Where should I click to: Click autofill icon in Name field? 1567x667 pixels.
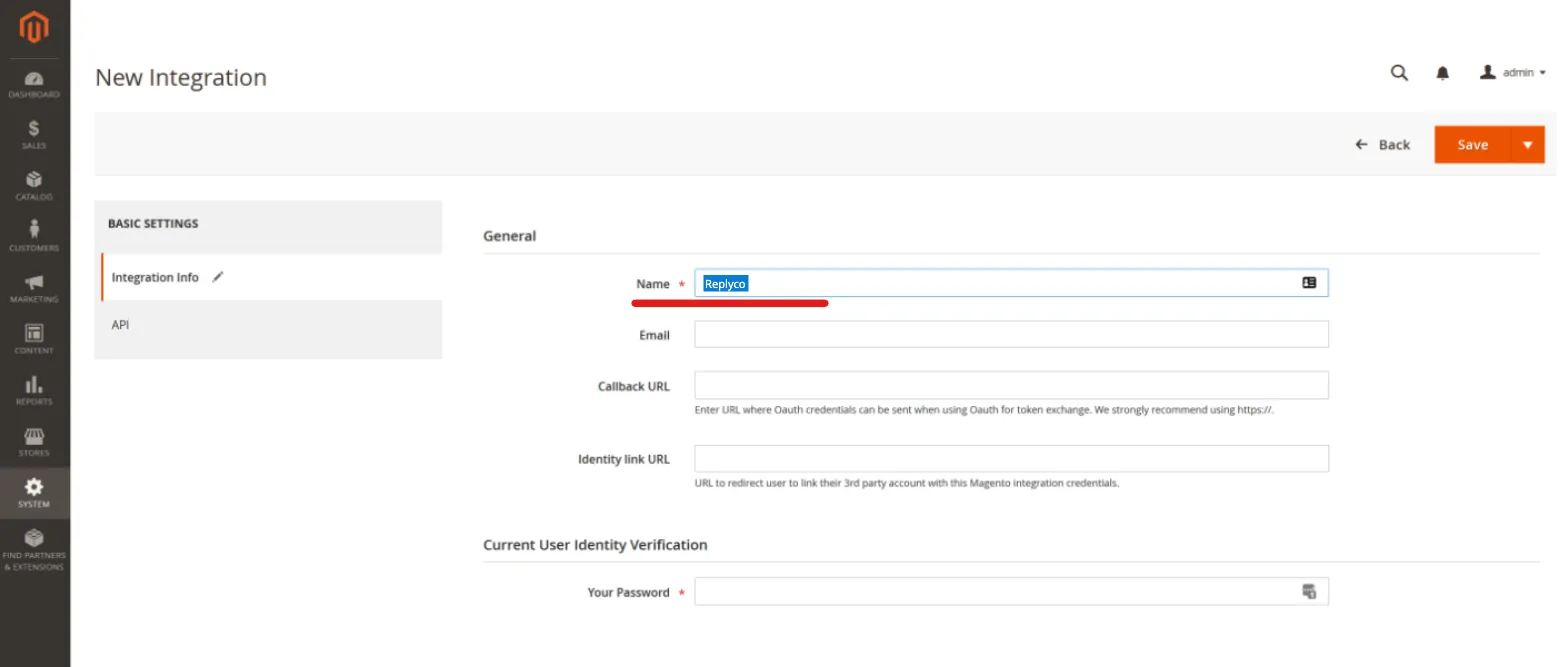coord(1309,283)
